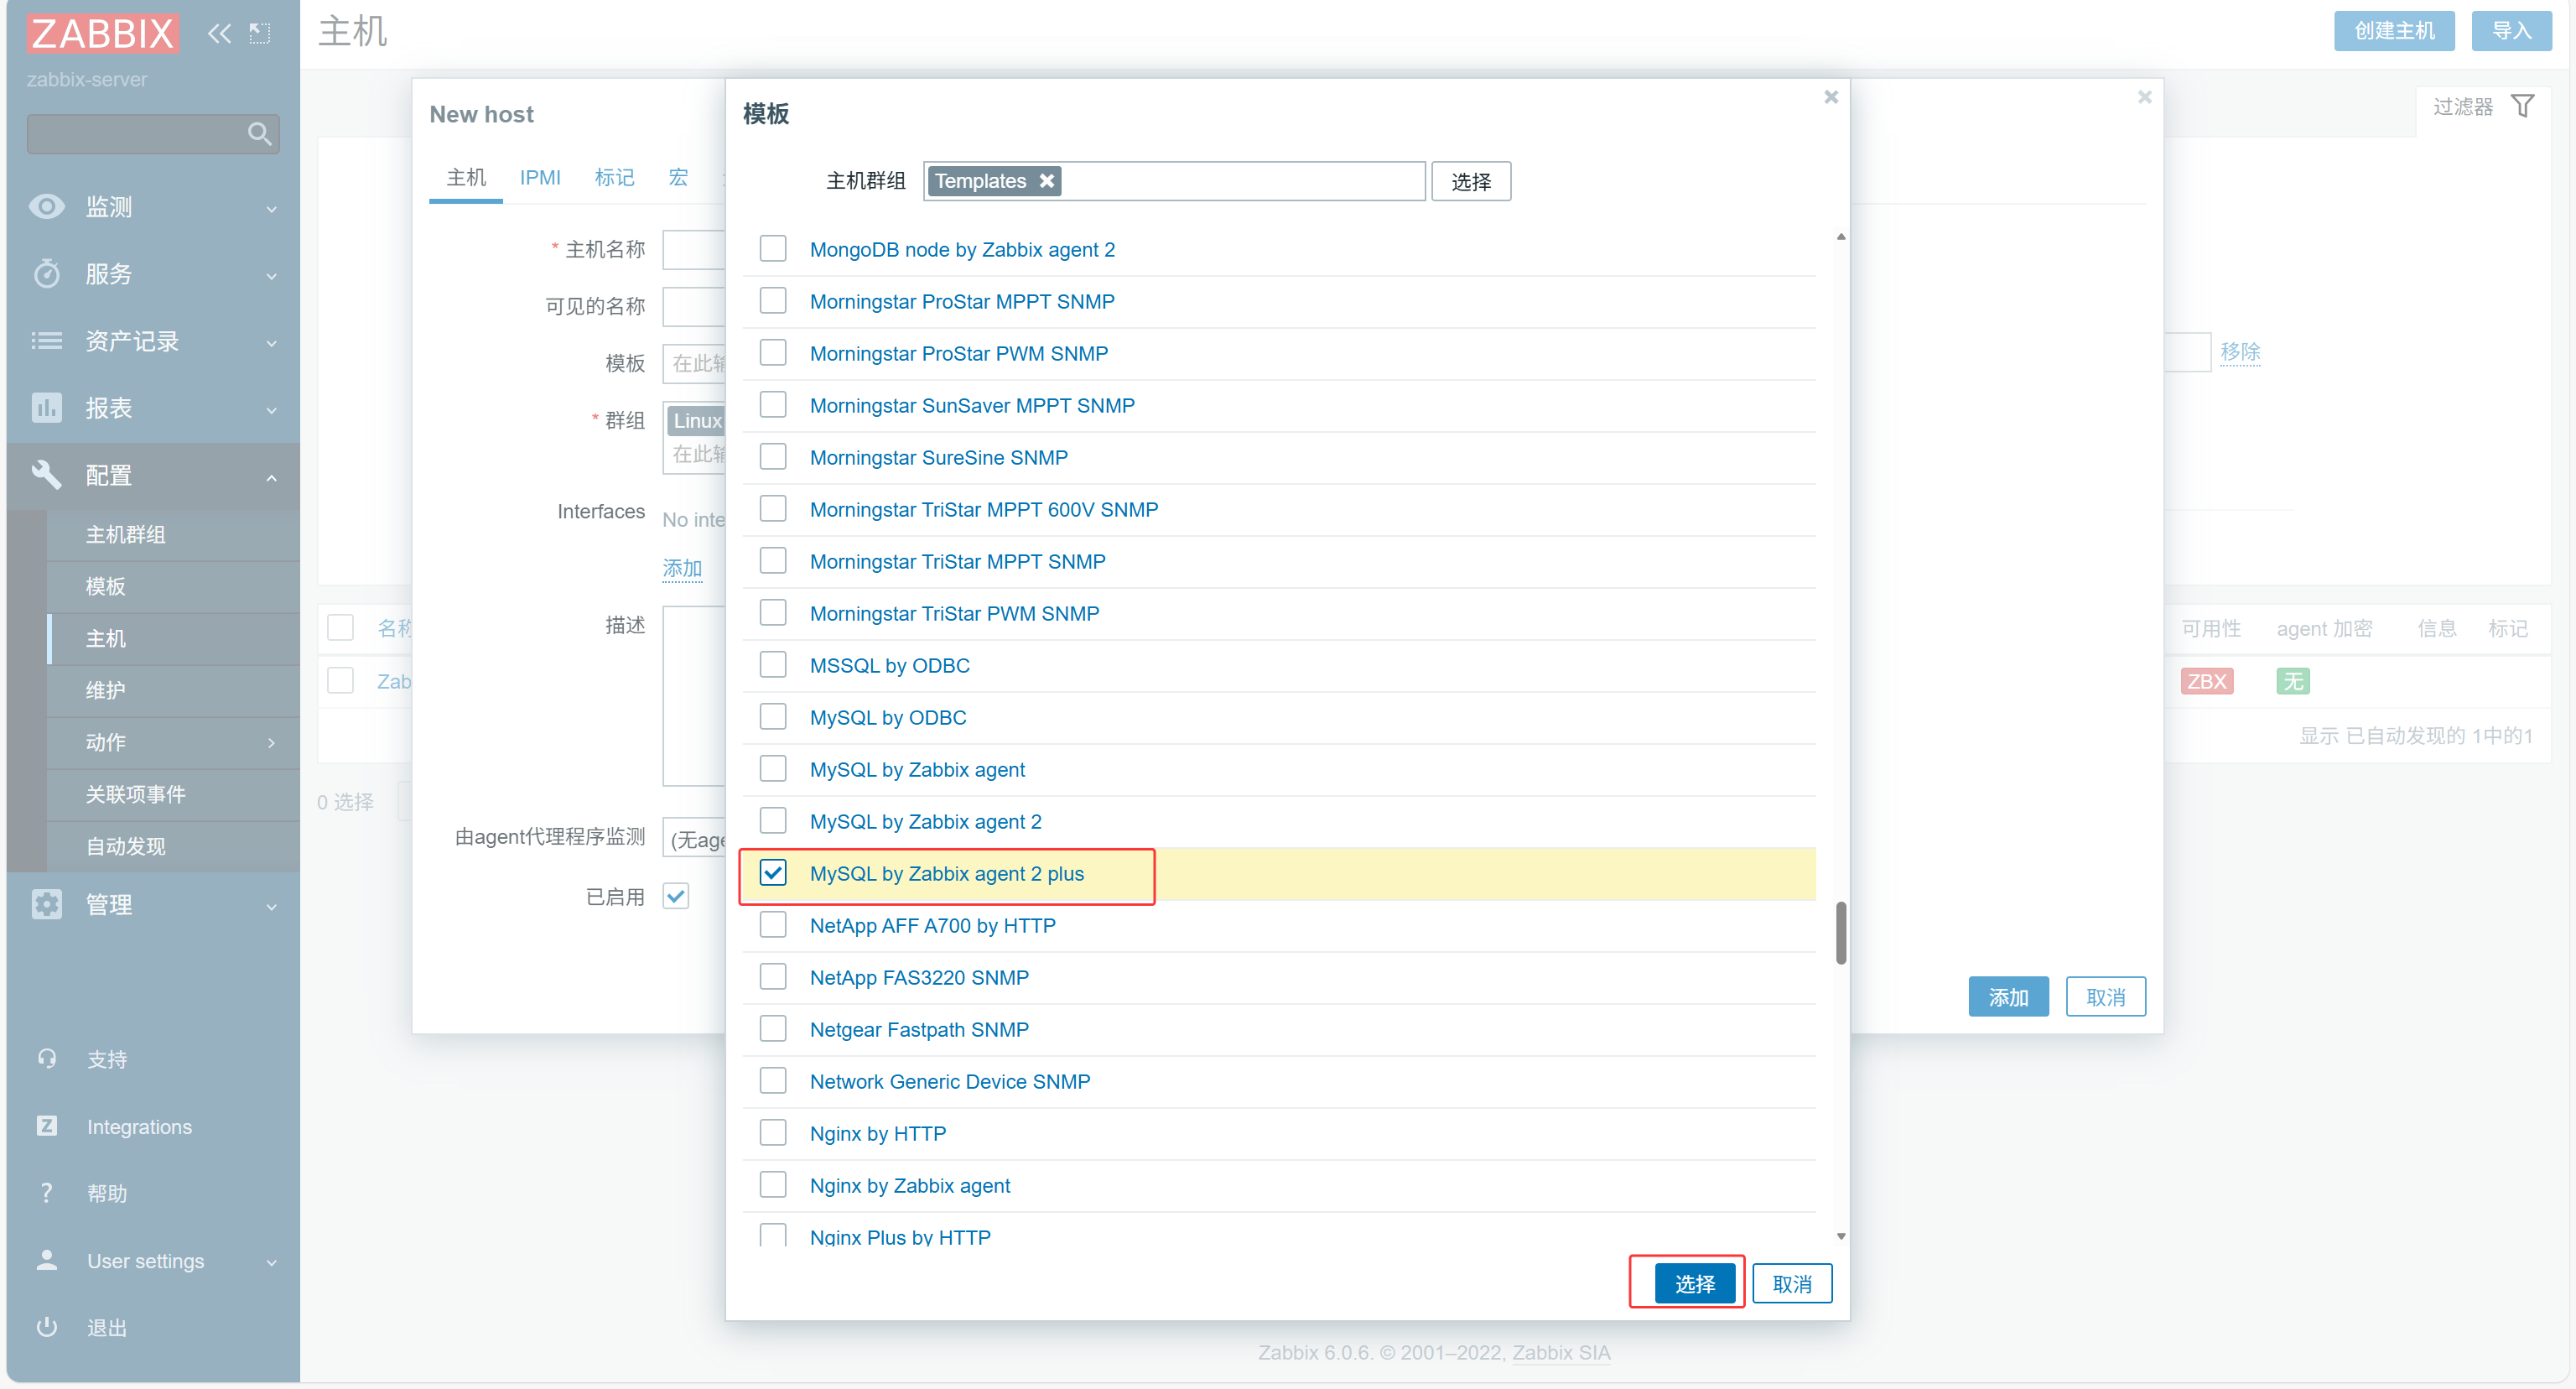The image size is (2576, 1389).
Task: Click the power icon for 退出
Action: tap(46, 1326)
